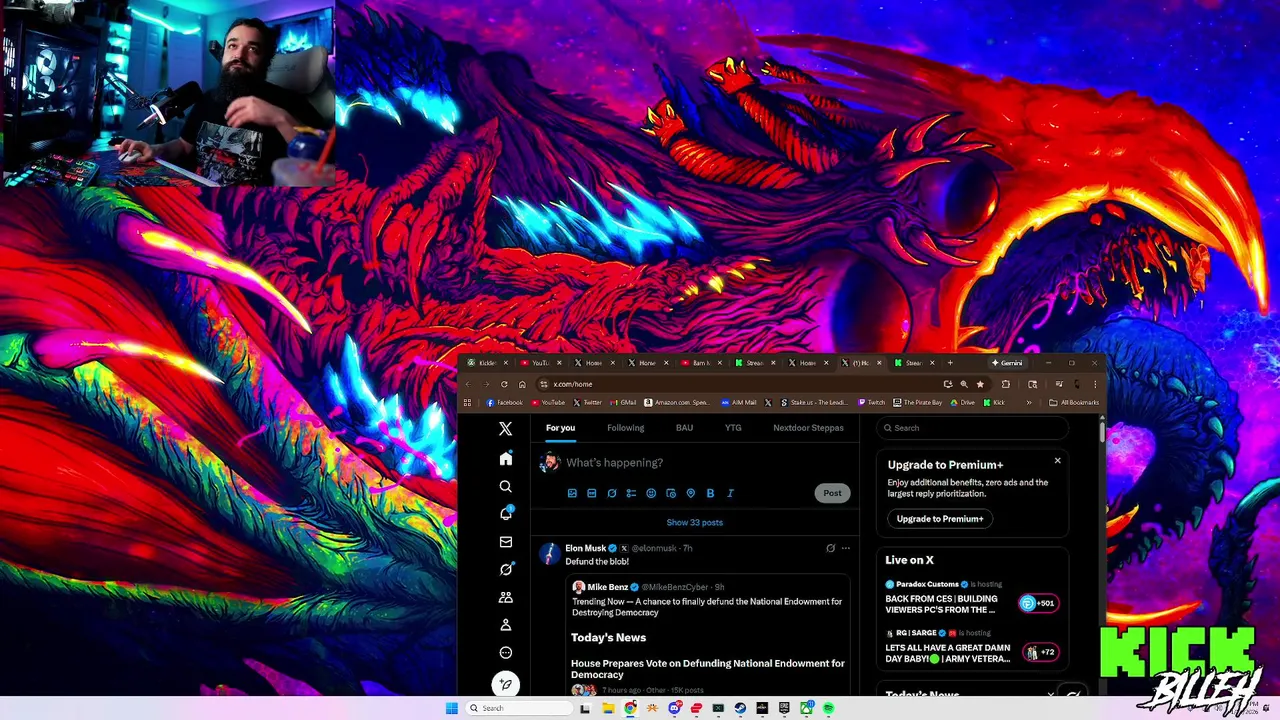Open Twitch bookmark
The width and height of the screenshot is (1280, 720).
coord(870,402)
